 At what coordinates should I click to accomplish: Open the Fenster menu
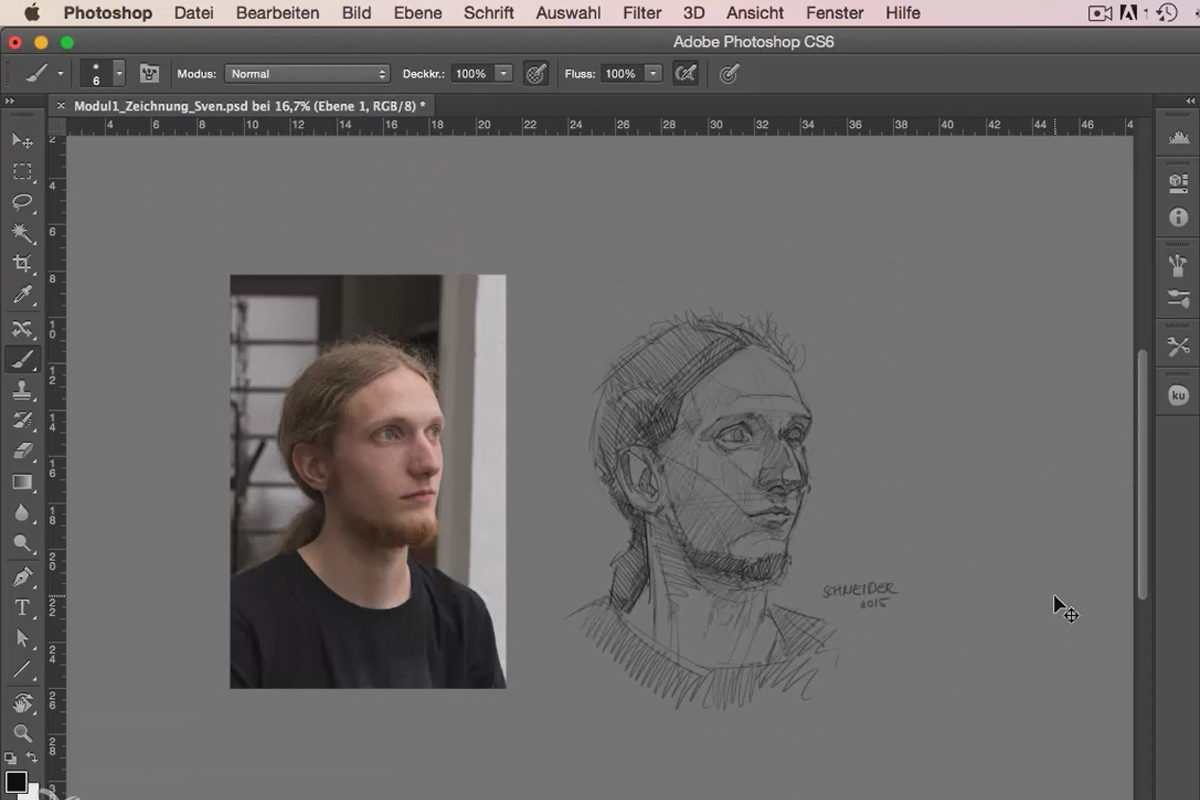pyautogui.click(x=835, y=13)
